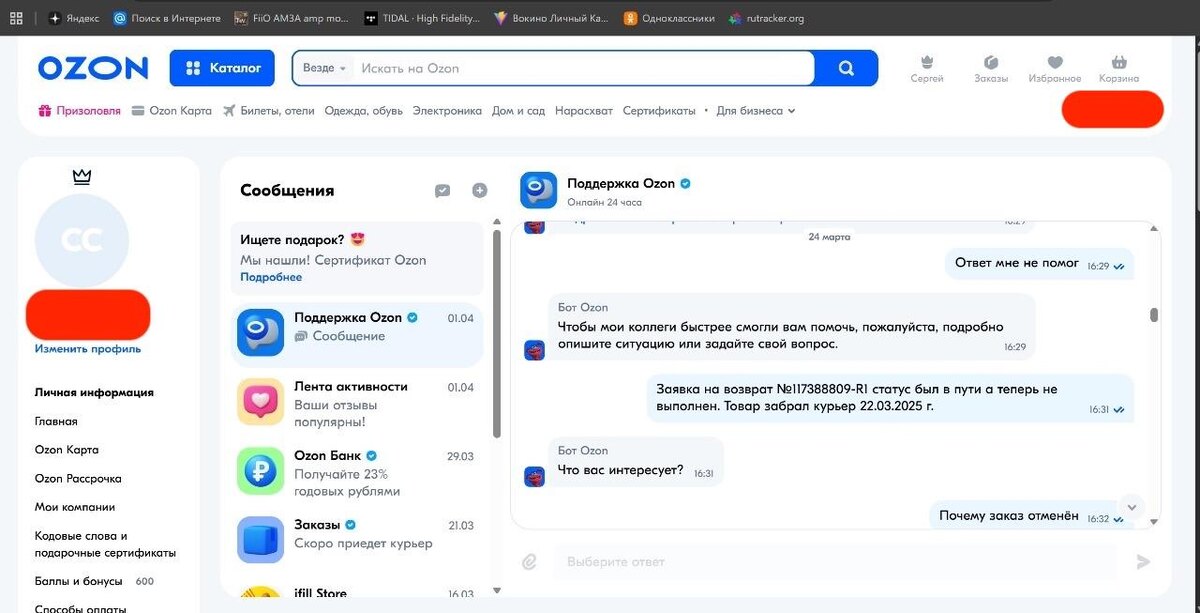
Task: Open Нарасхват navigation item
Action: (x=584, y=111)
